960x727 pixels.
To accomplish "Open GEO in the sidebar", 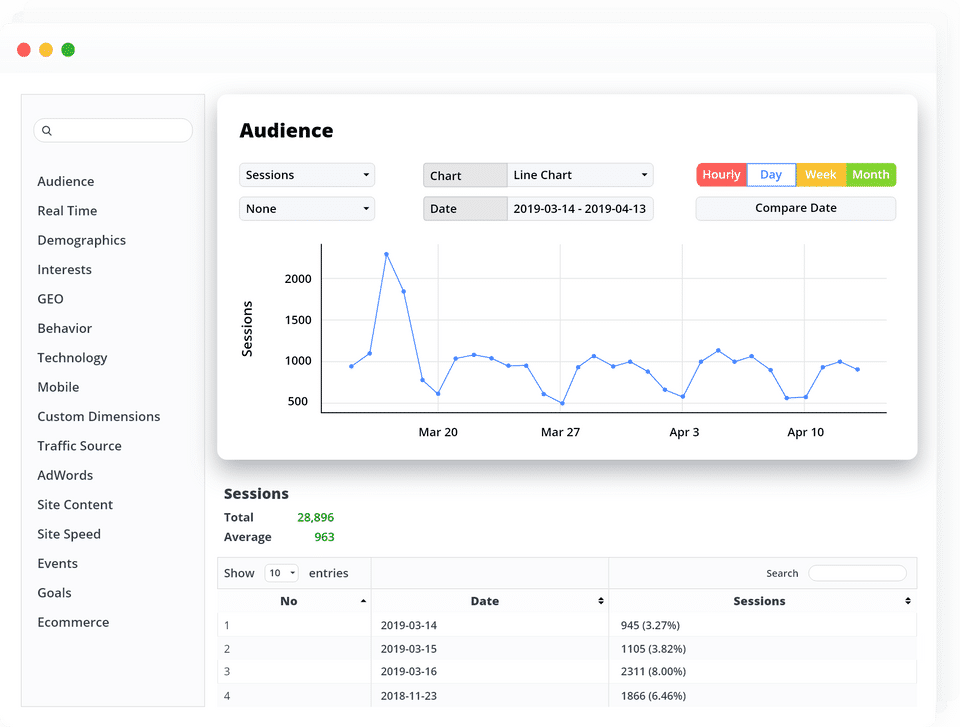I will pyautogui.click(x=50, y=299).
